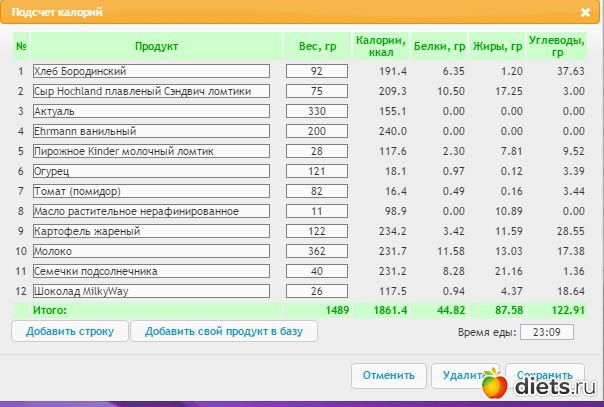This screenshot has width=604, height=407.
Task: Focus the Молоко weight field 362
Action: [x=317, y=251]
